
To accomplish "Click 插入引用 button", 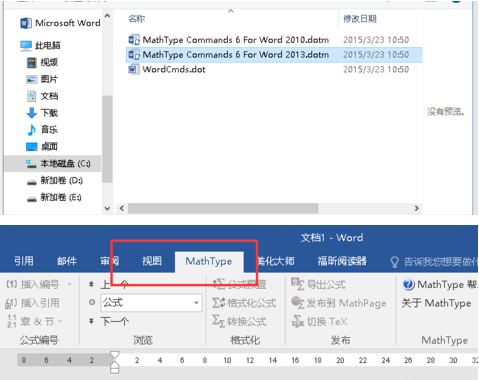I will (x=33, y=303).
